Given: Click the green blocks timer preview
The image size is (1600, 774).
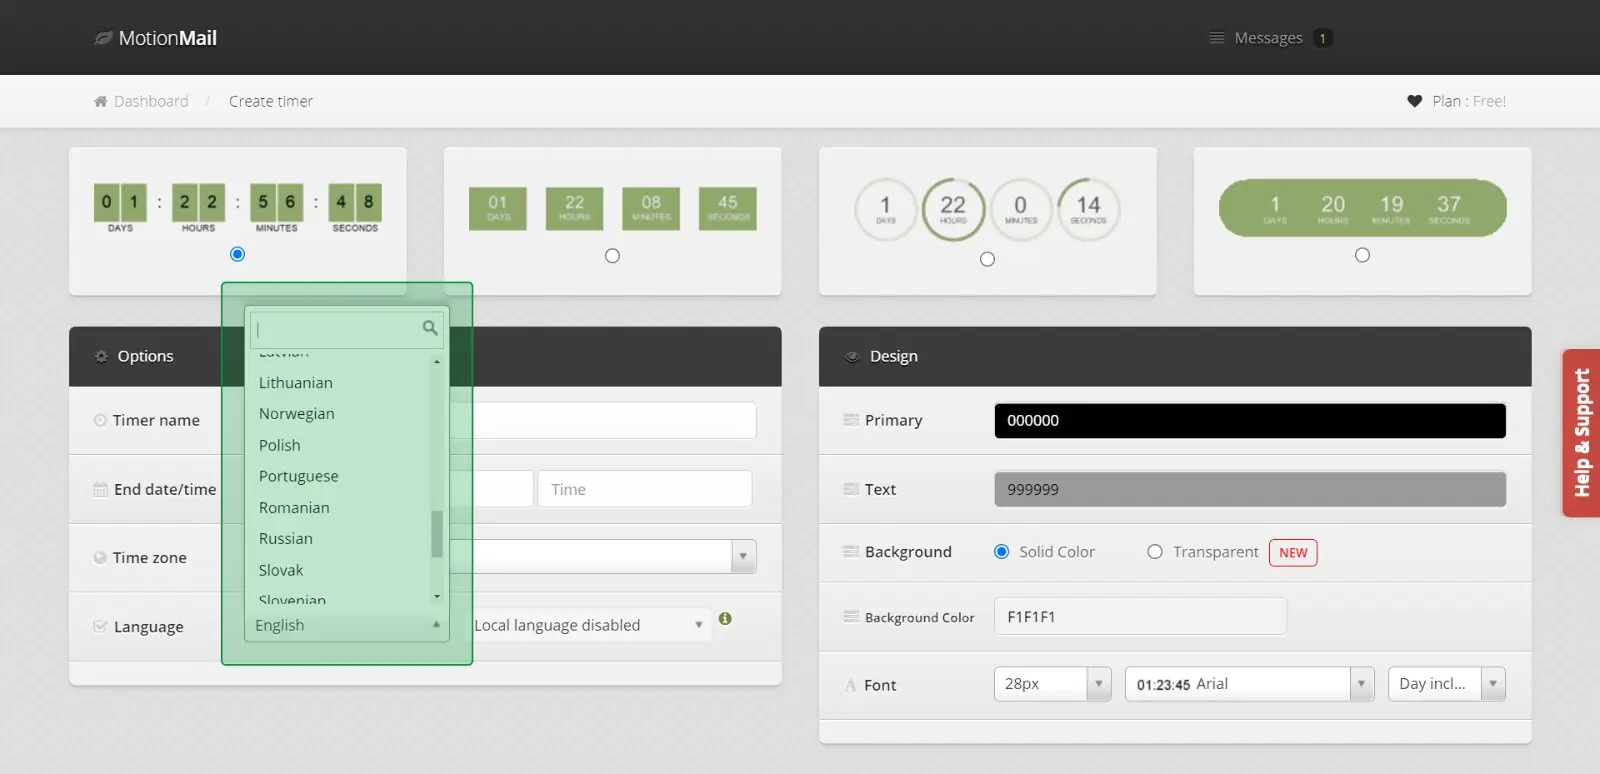Looking at the screenshot, I should (x=612, y=208).
